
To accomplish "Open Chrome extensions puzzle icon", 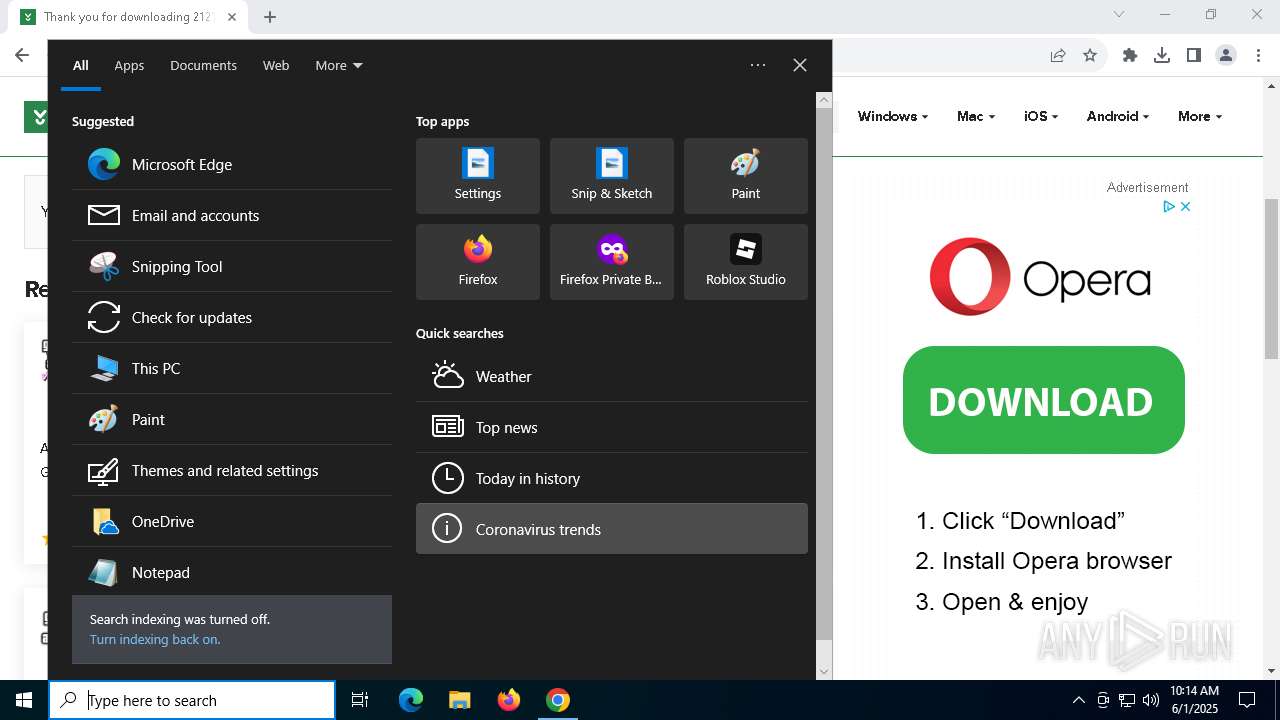I will pos(1130,55).
